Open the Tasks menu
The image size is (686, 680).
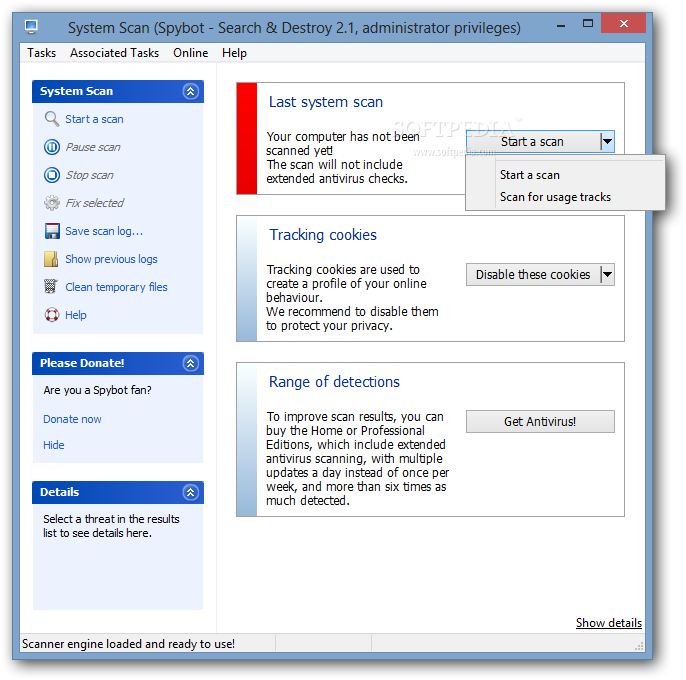click(x=42, y=53)
